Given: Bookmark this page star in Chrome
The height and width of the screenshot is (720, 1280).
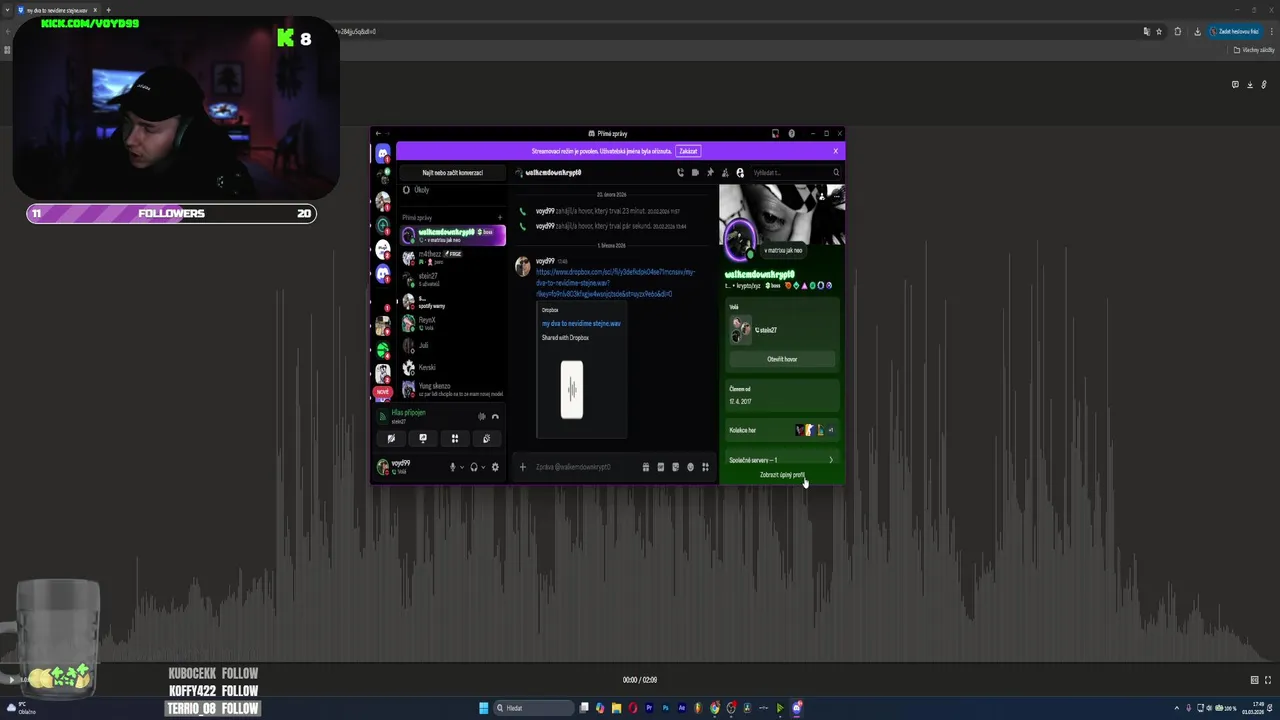Looking at the screenshot, I should (x=1159, y=31).
